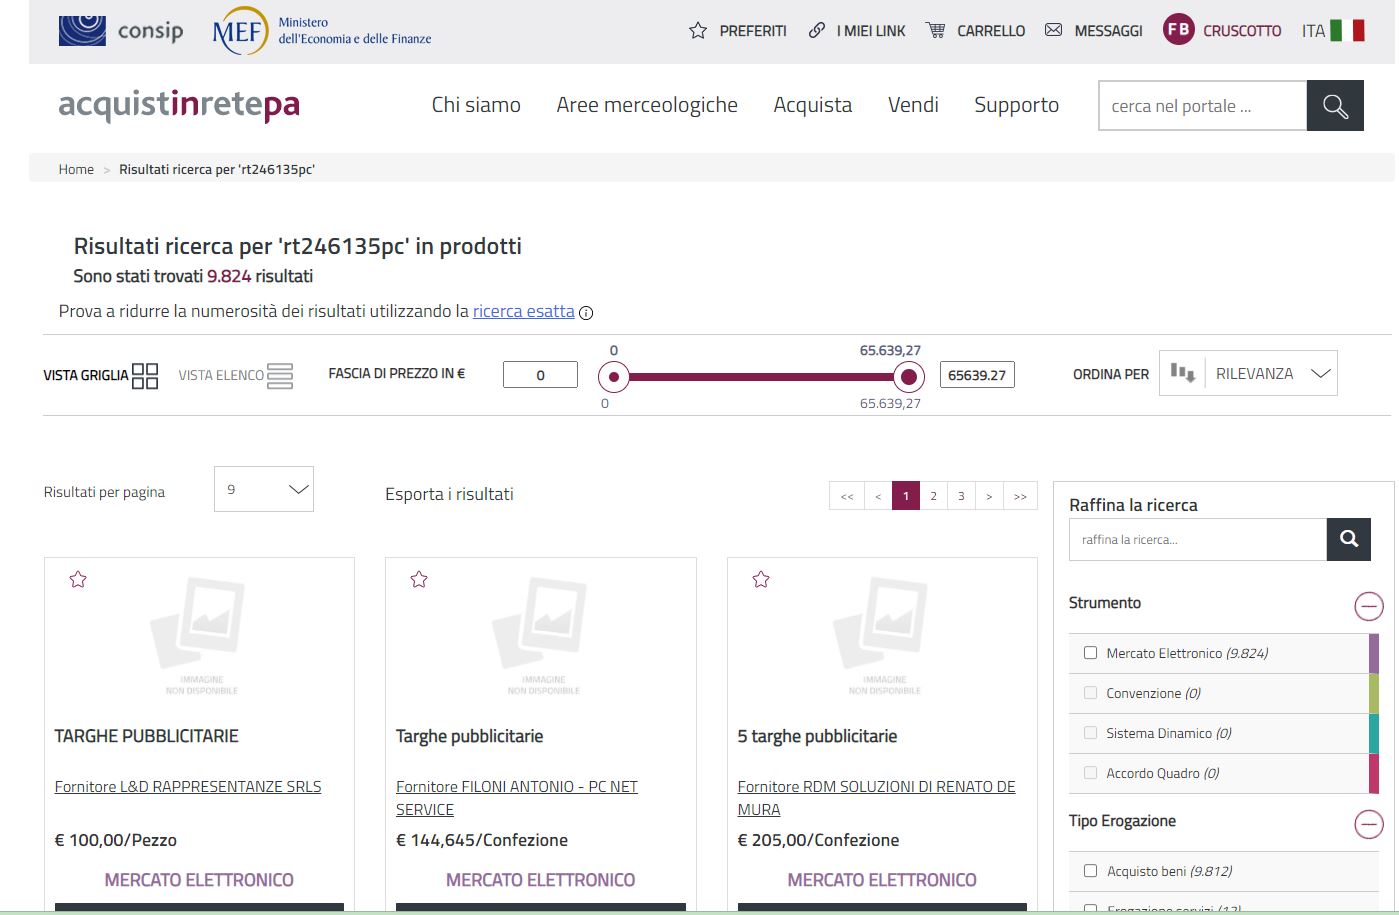The height and width of the screenshot is (915, 1399).
Task: Open the Risultati per pagina dropdown
Action: 264,489
